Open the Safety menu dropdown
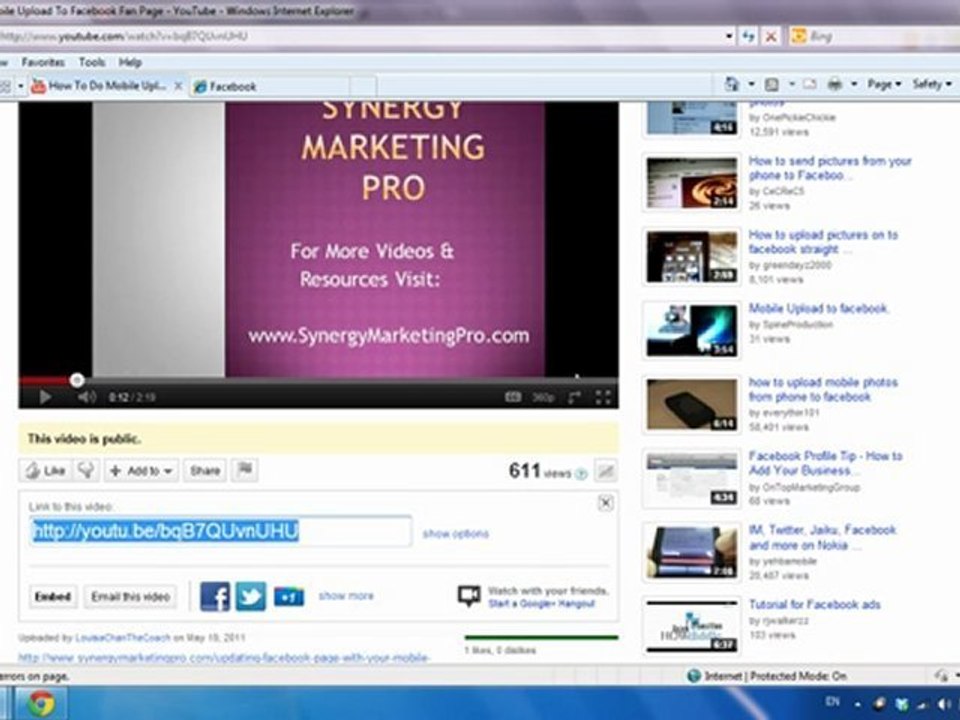This screenshot has width=960, height=720. (932, 84)
